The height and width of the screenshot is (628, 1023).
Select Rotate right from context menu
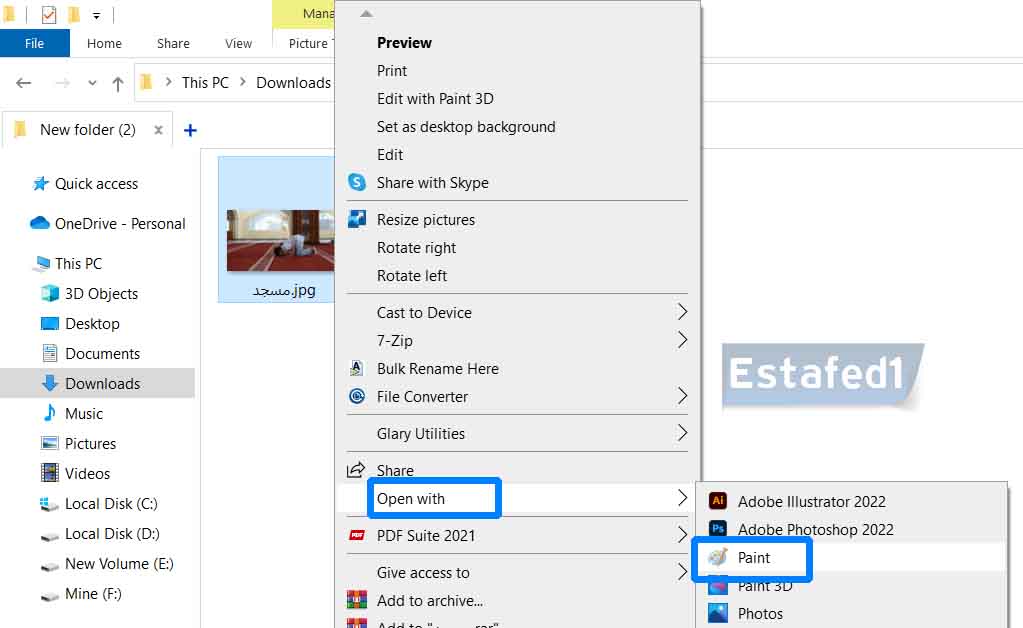(416, 248)
